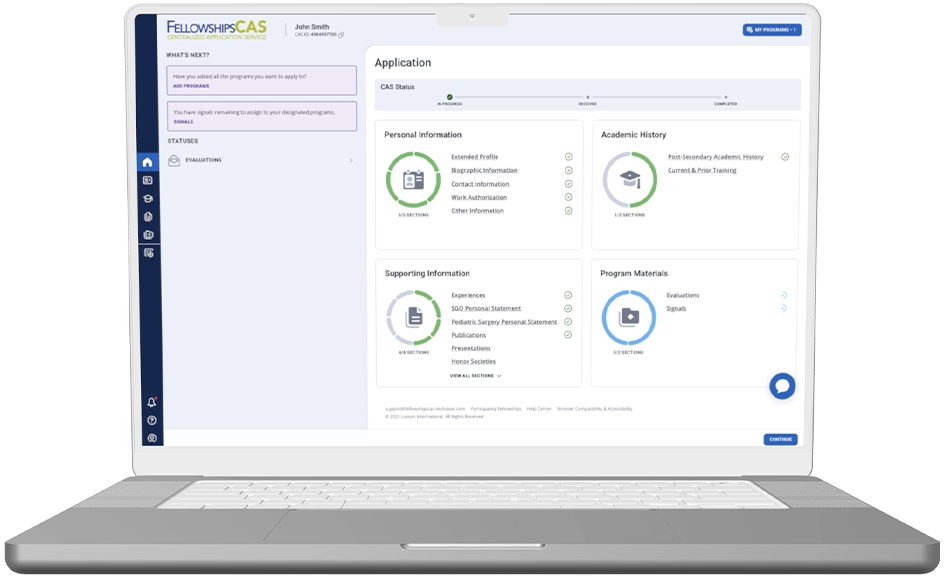Open the user account icon in sidebar
This screenshot has width=944, height=582.
click(152, 438)
